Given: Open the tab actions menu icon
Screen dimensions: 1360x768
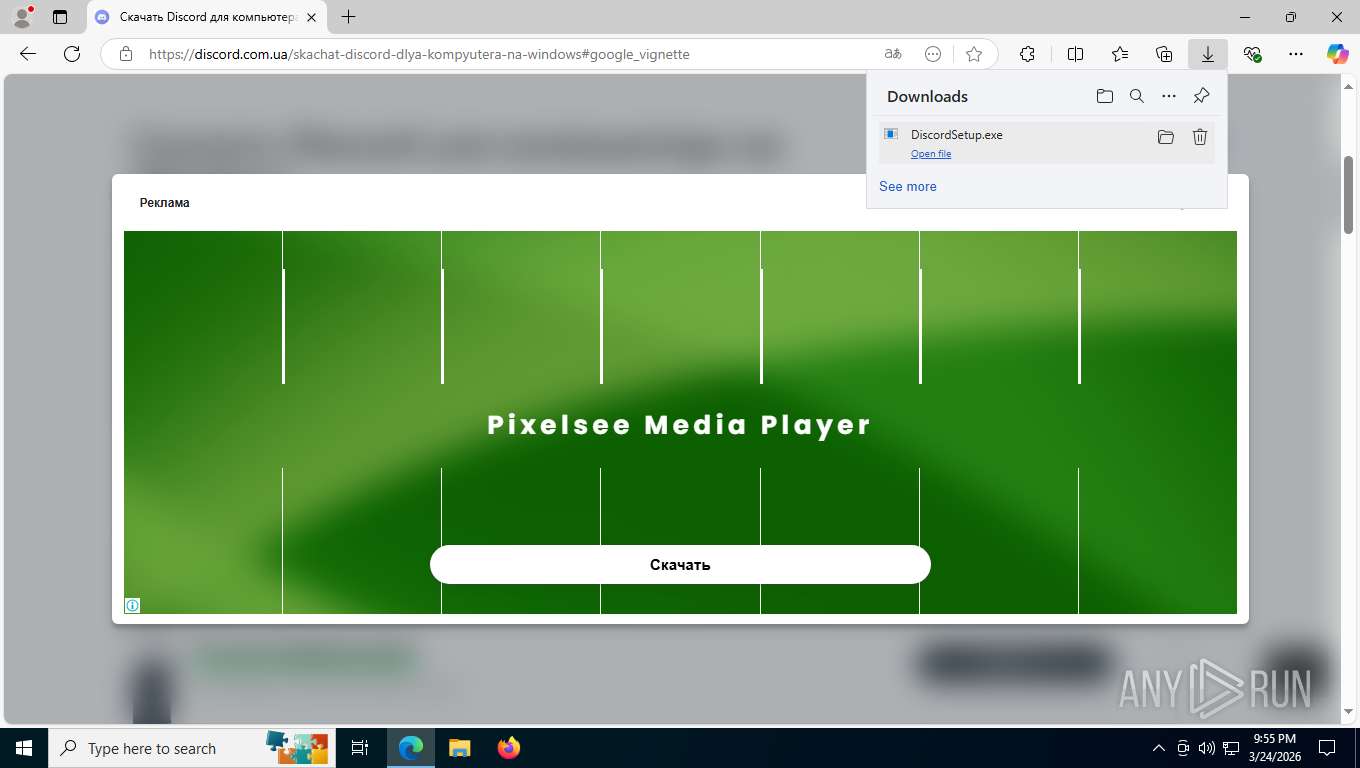Looking at the screenshot, I should (60, 17).
